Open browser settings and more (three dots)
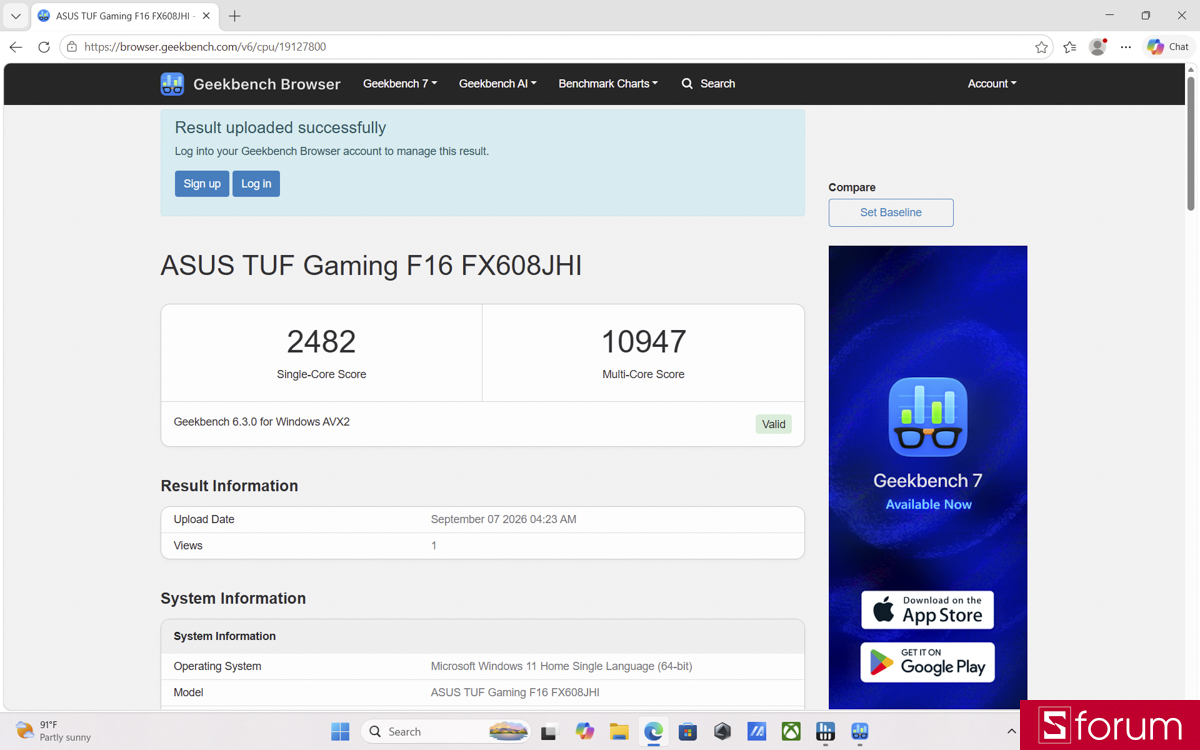 (1126, 47)
